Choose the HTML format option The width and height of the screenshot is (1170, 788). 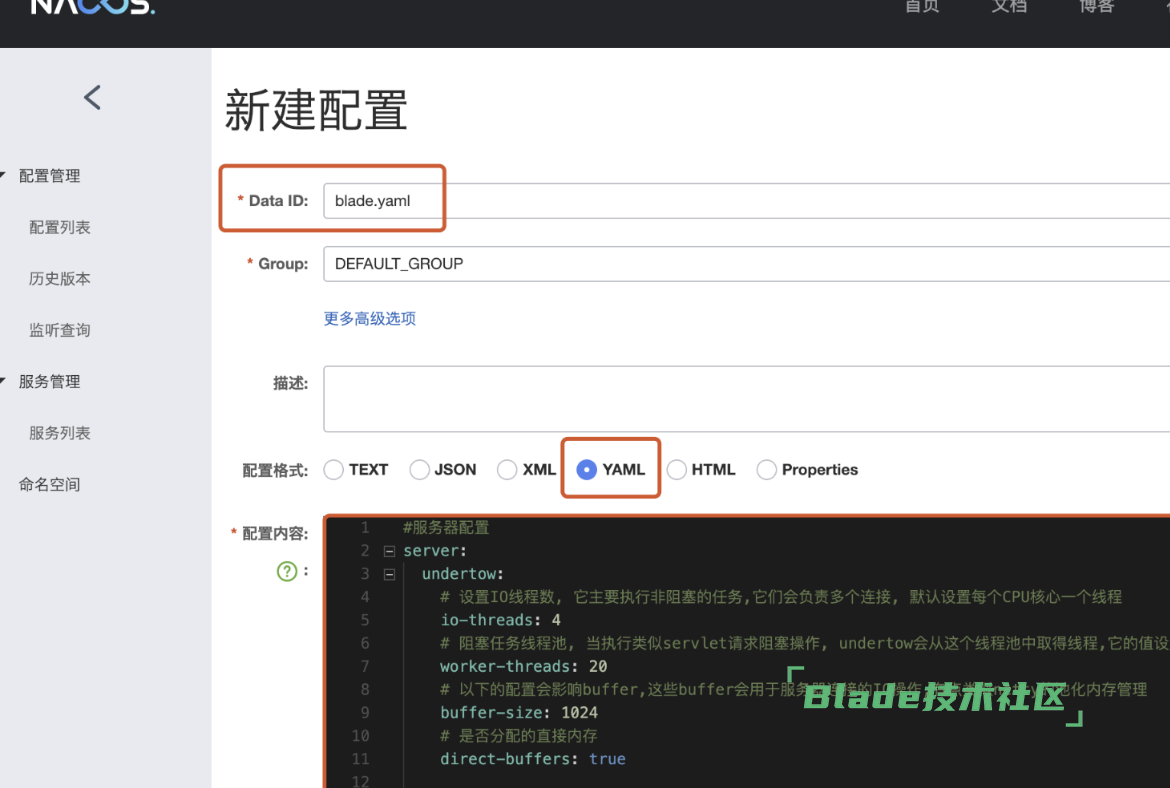677,470
